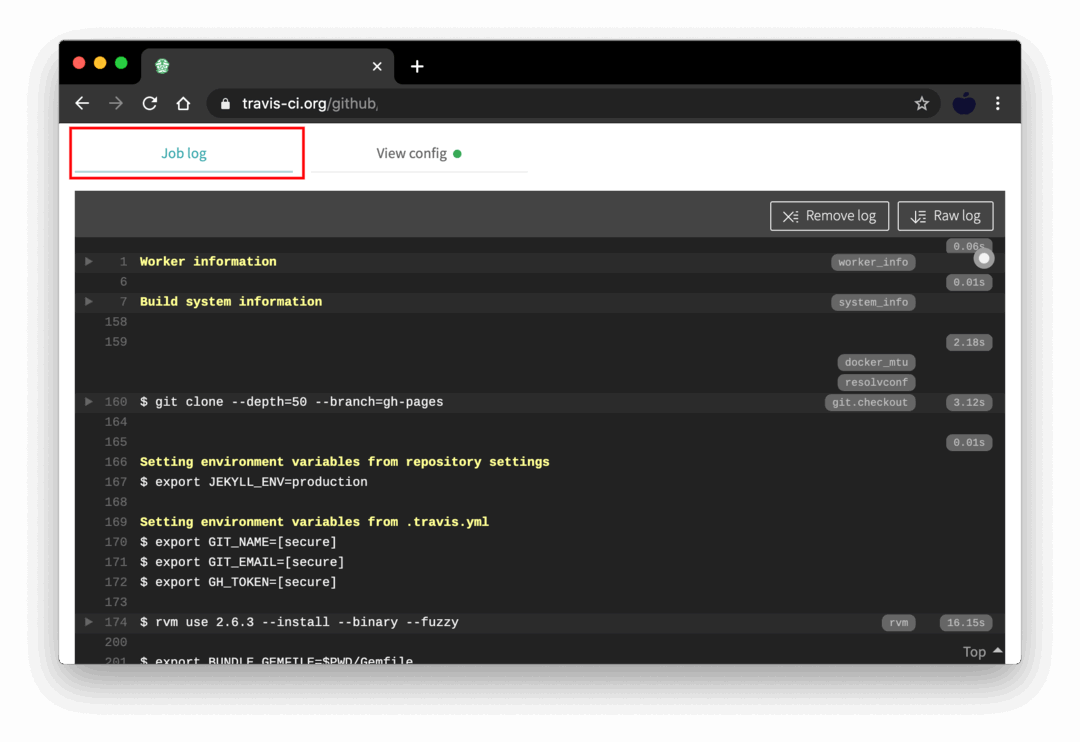Click the browser back arrow

pyautogui.click(x=82, y=103)
